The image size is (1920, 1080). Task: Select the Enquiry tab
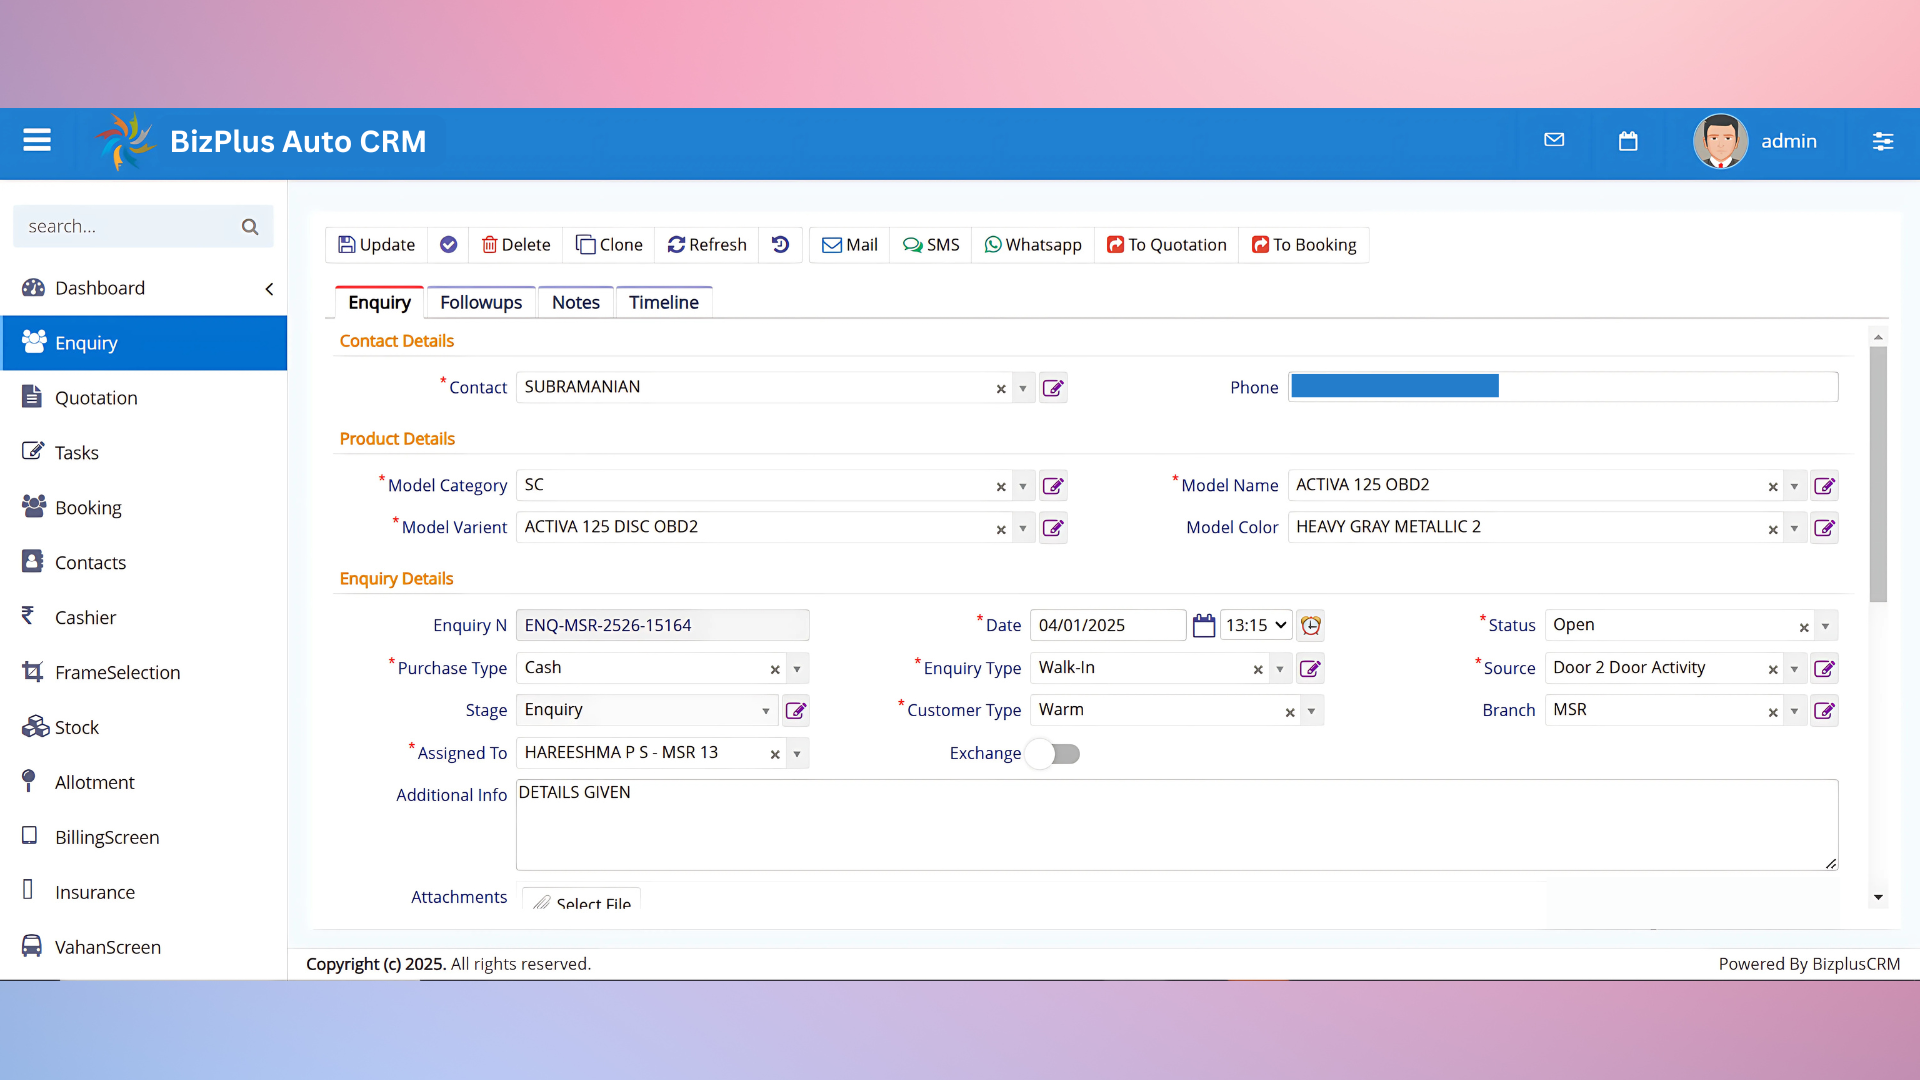click(x=379, y=302)
